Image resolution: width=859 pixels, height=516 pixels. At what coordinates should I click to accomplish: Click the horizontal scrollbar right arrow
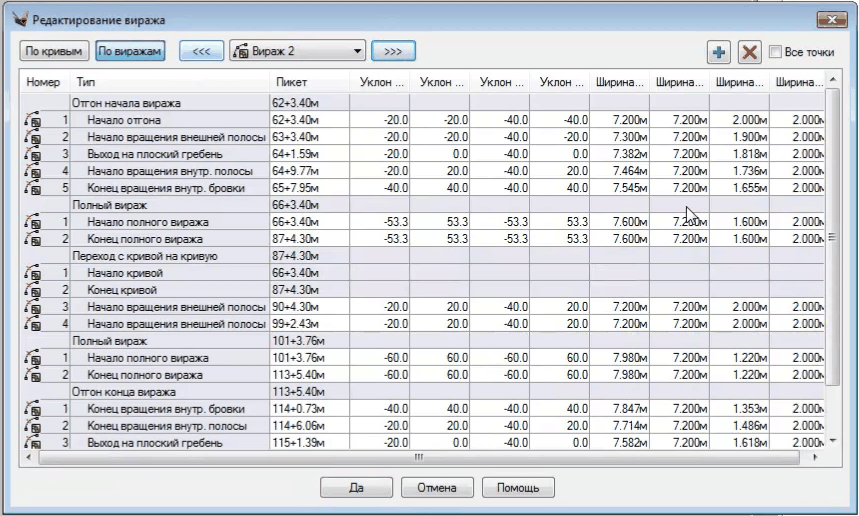pos(816,457)
